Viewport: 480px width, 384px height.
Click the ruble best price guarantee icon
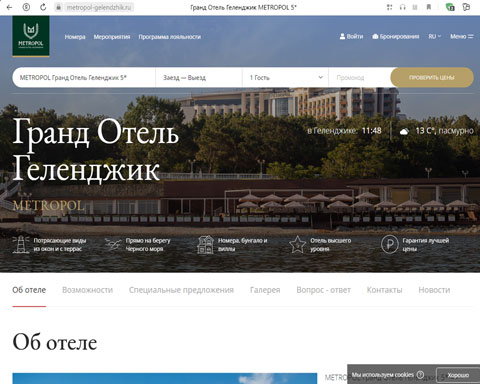coord(390,244)
